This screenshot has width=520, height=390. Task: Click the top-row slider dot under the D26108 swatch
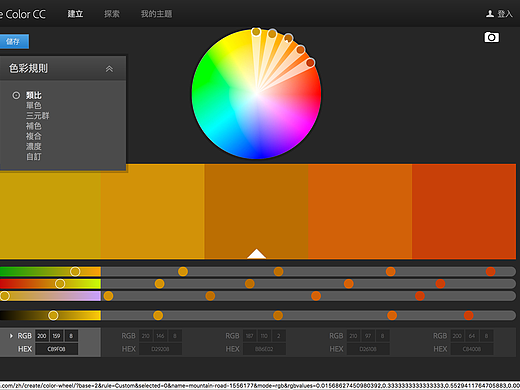pos(390,271)
